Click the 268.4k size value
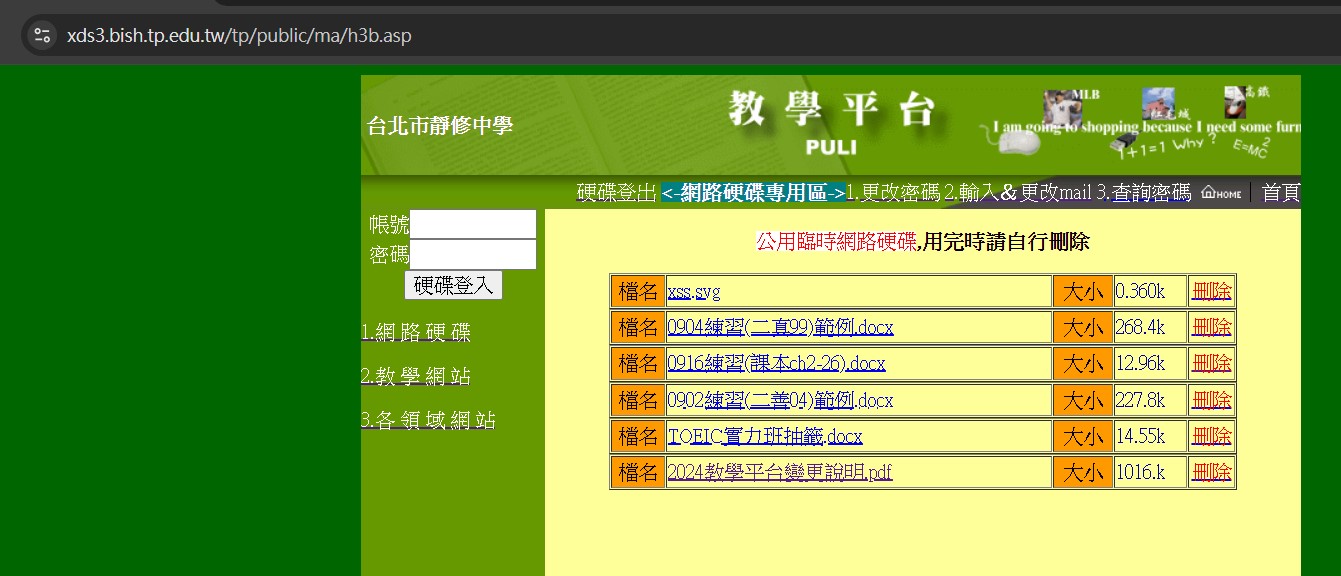1341x576 pixels. (x=1140, y=328)
